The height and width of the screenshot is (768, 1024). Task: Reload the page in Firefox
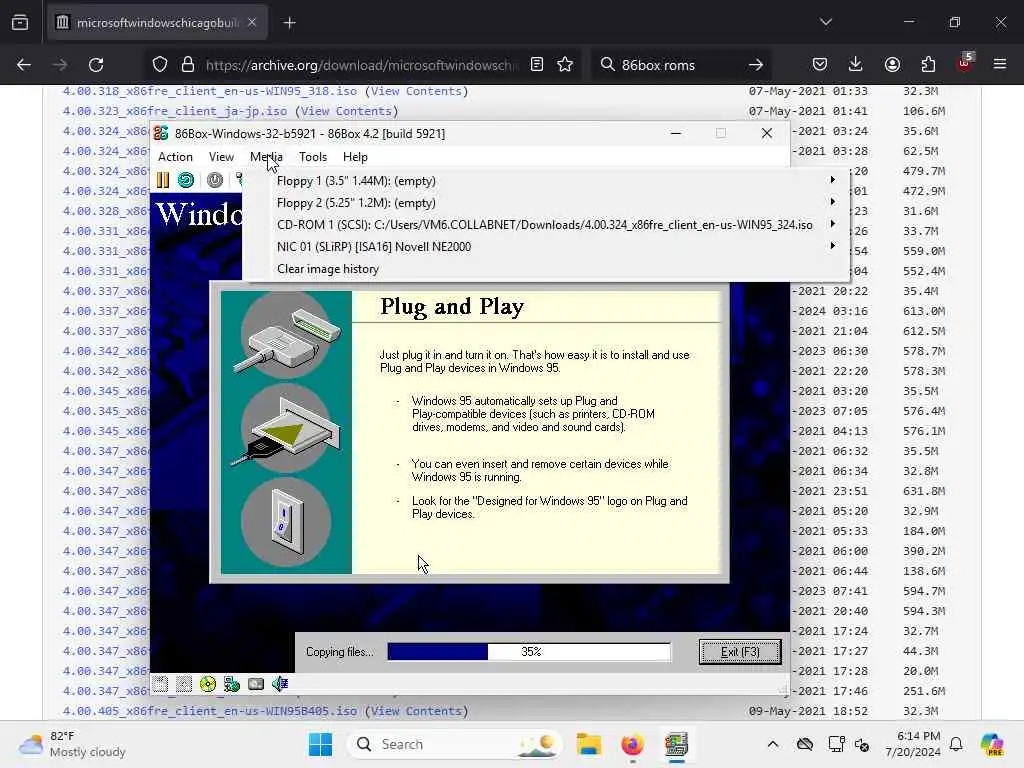tap(96, 65)
